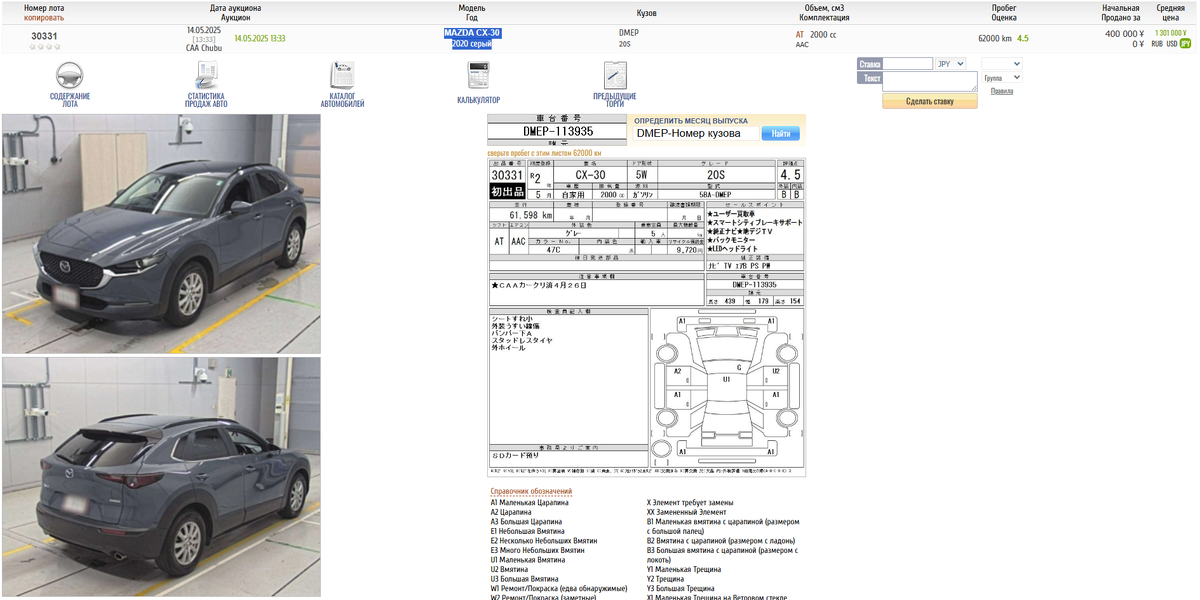Viewport: 1200px width, 600px height.
Task: Open the car catalog icon
Action: [x=342, y=76]
